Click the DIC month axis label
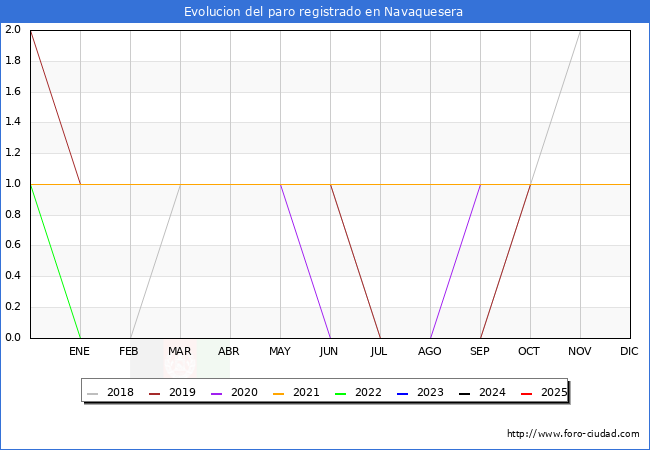The width and height of the screenshot is (650, 450). pos(629,351)
